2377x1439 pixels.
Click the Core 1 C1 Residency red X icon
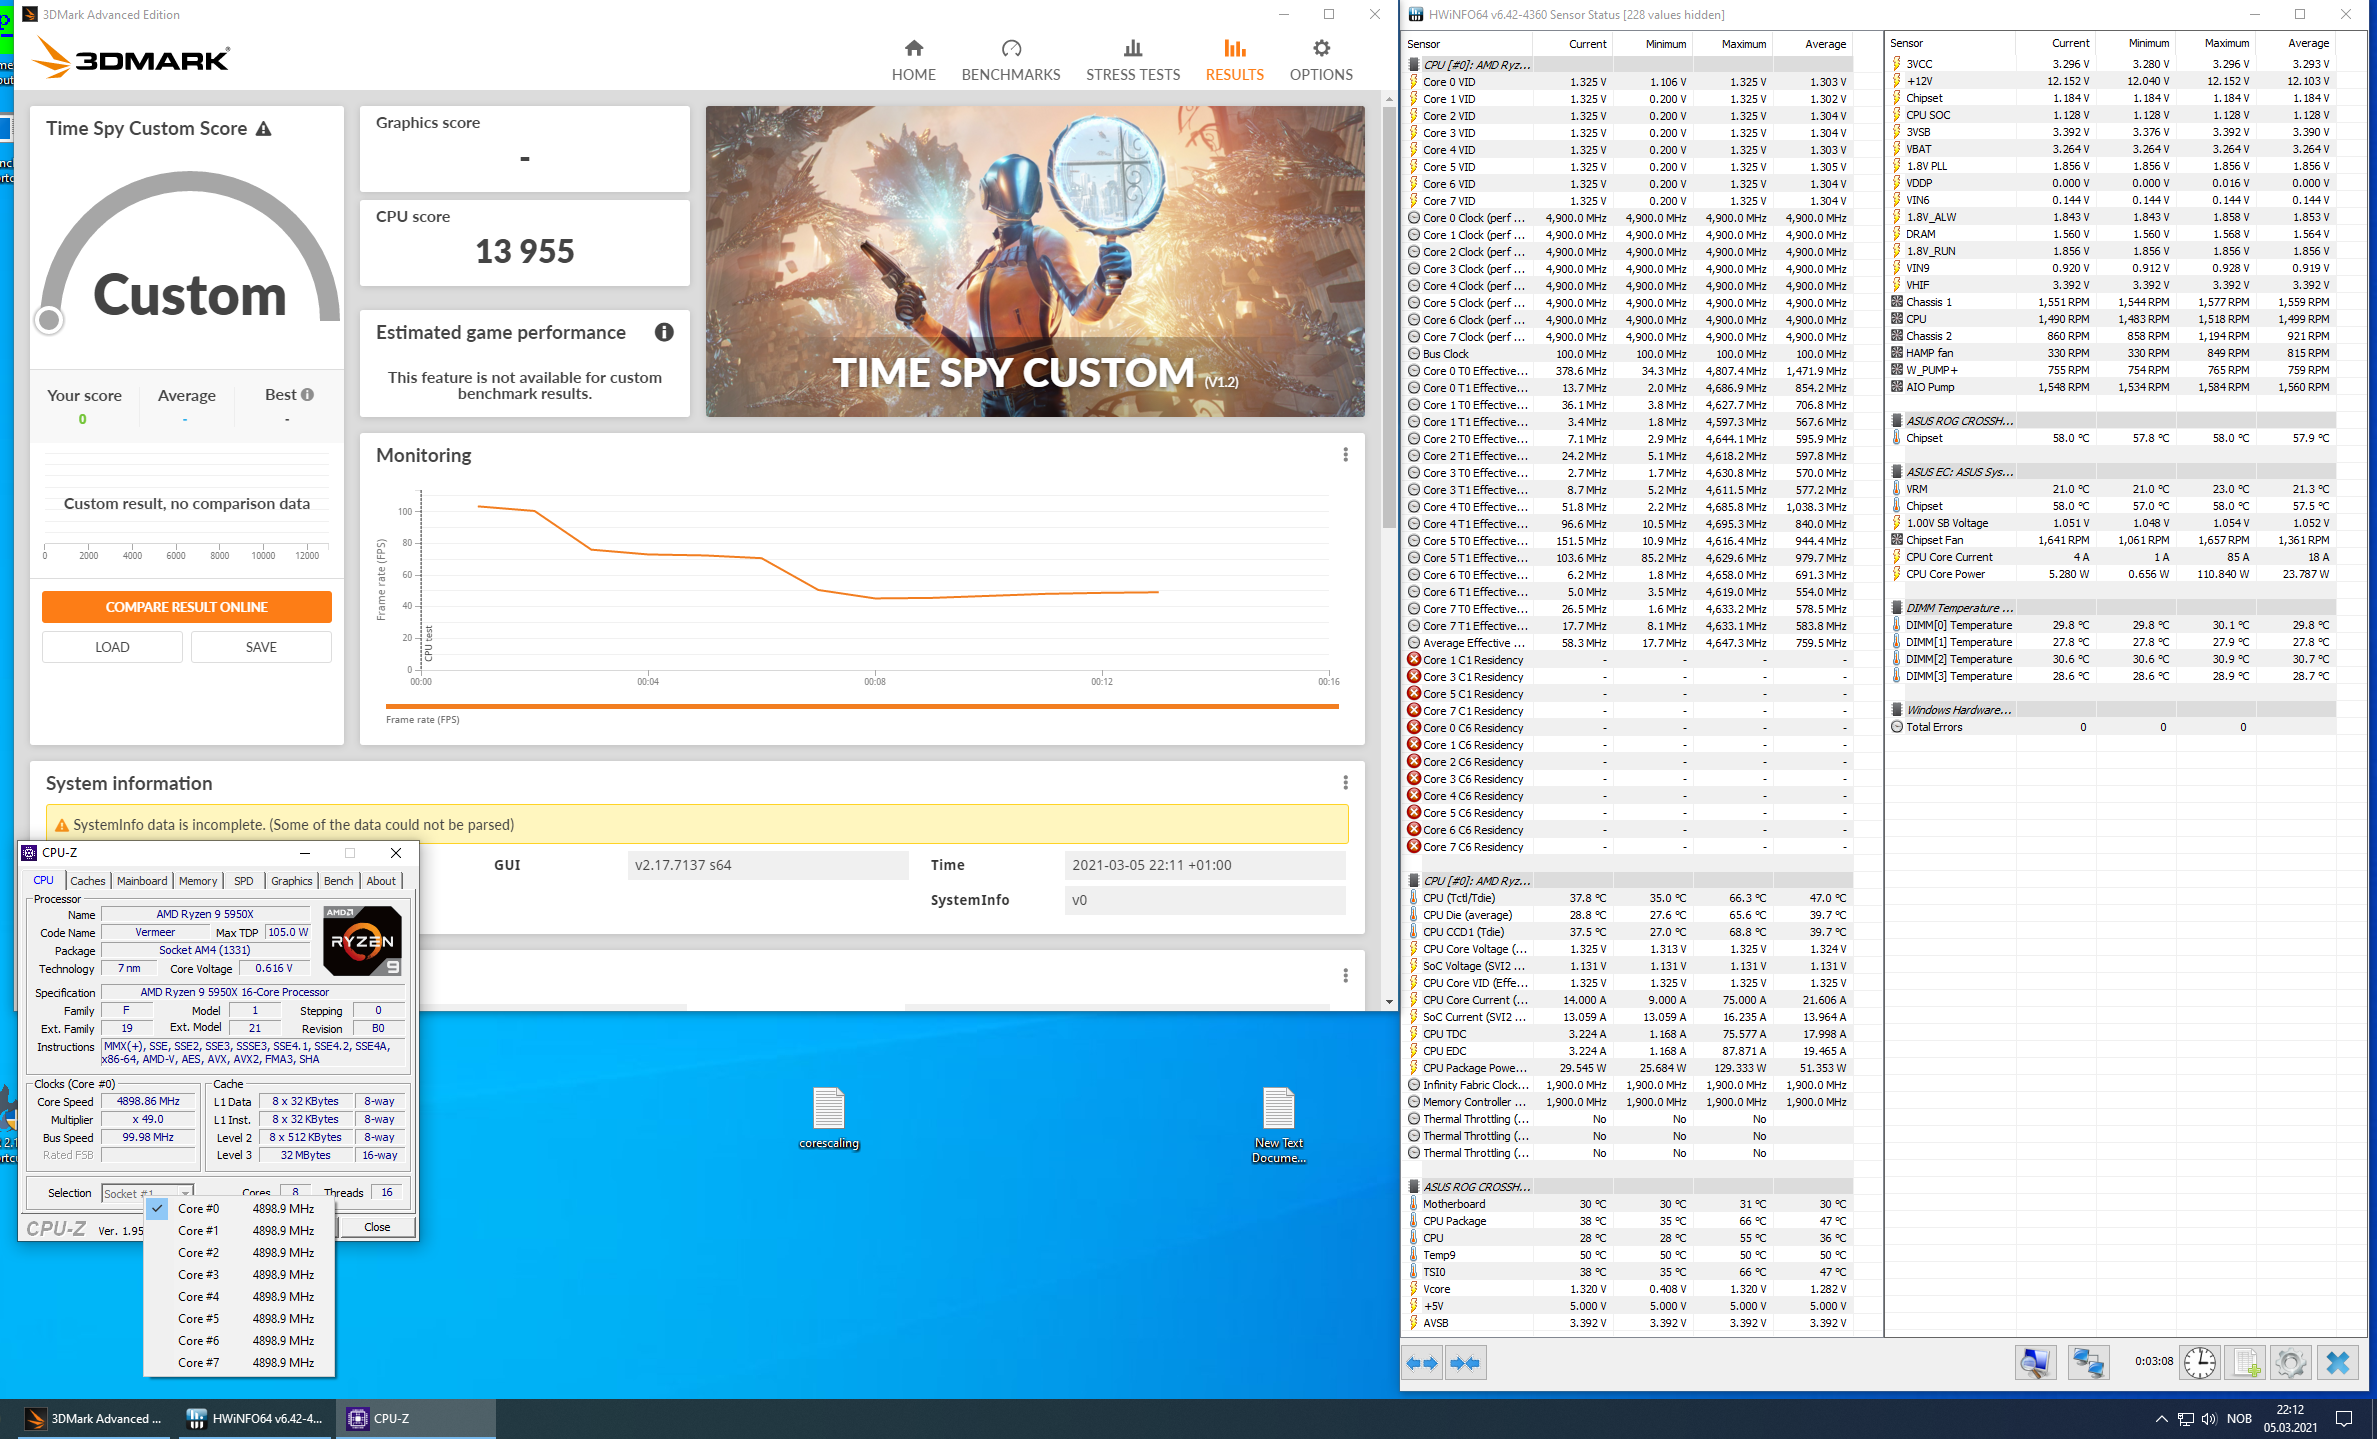[x=1414, y=660]
